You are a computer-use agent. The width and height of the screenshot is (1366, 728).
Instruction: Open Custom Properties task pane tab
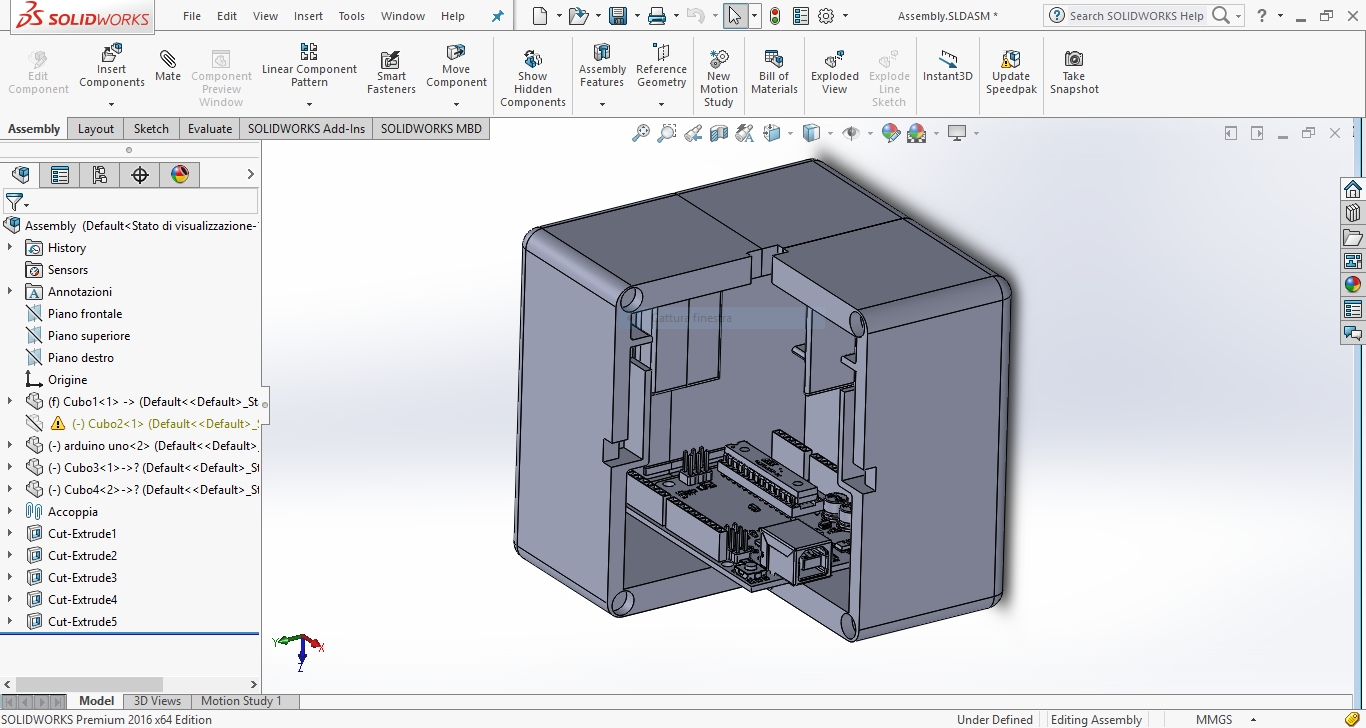coord(1353,309)
